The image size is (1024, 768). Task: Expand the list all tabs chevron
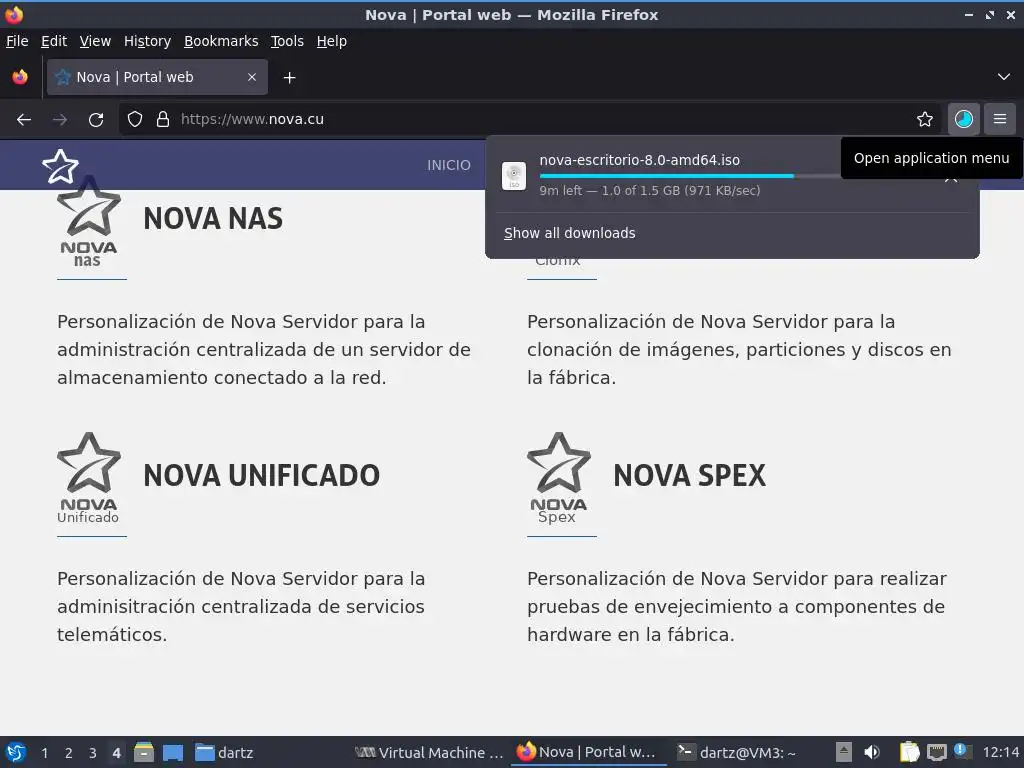pyautogui.click(x=1004, y=77)
